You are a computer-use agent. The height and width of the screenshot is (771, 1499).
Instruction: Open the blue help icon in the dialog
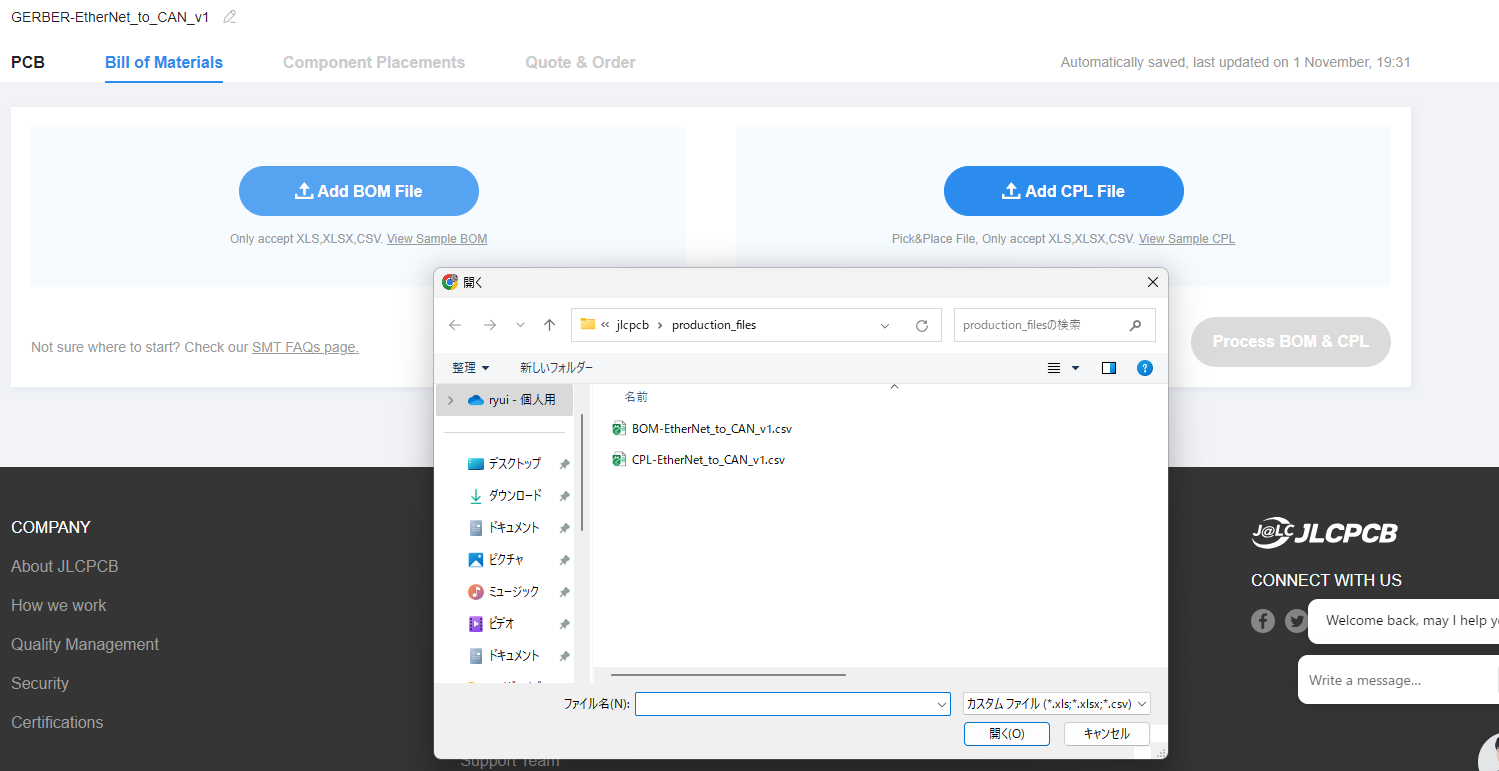tap(1145, 368)
